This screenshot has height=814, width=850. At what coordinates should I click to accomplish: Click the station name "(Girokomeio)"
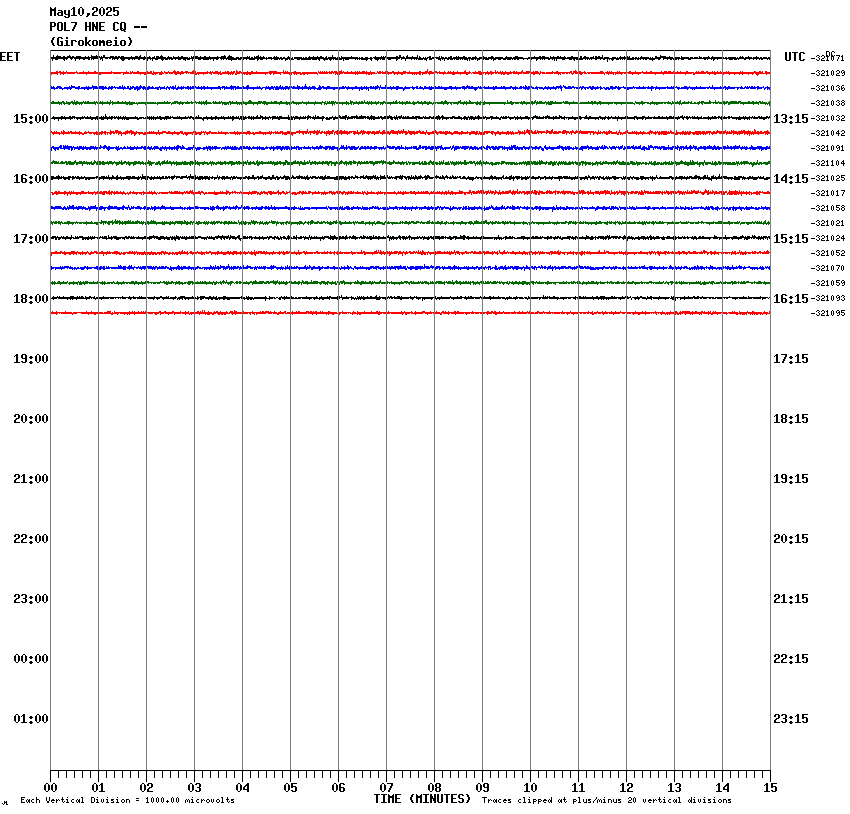[91, 42]
